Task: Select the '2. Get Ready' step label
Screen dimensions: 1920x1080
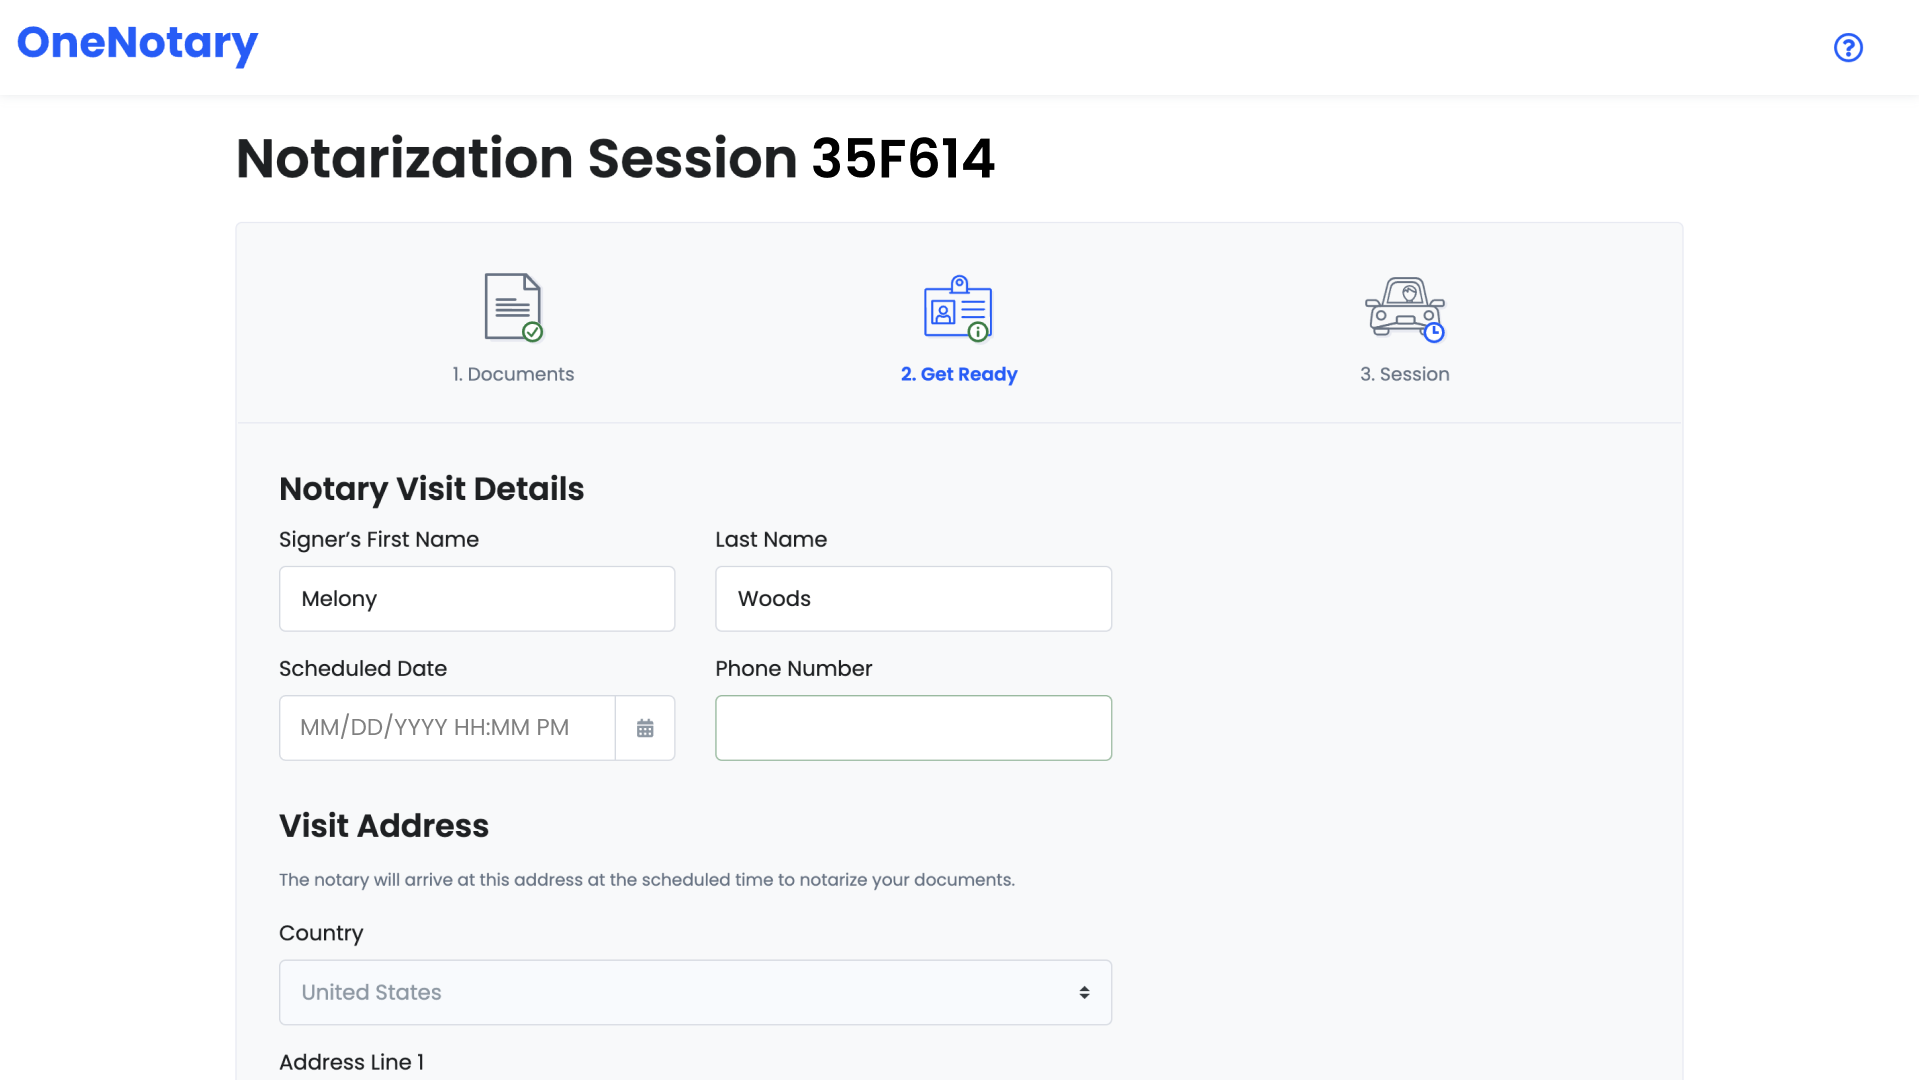Action: coord(958,374)
